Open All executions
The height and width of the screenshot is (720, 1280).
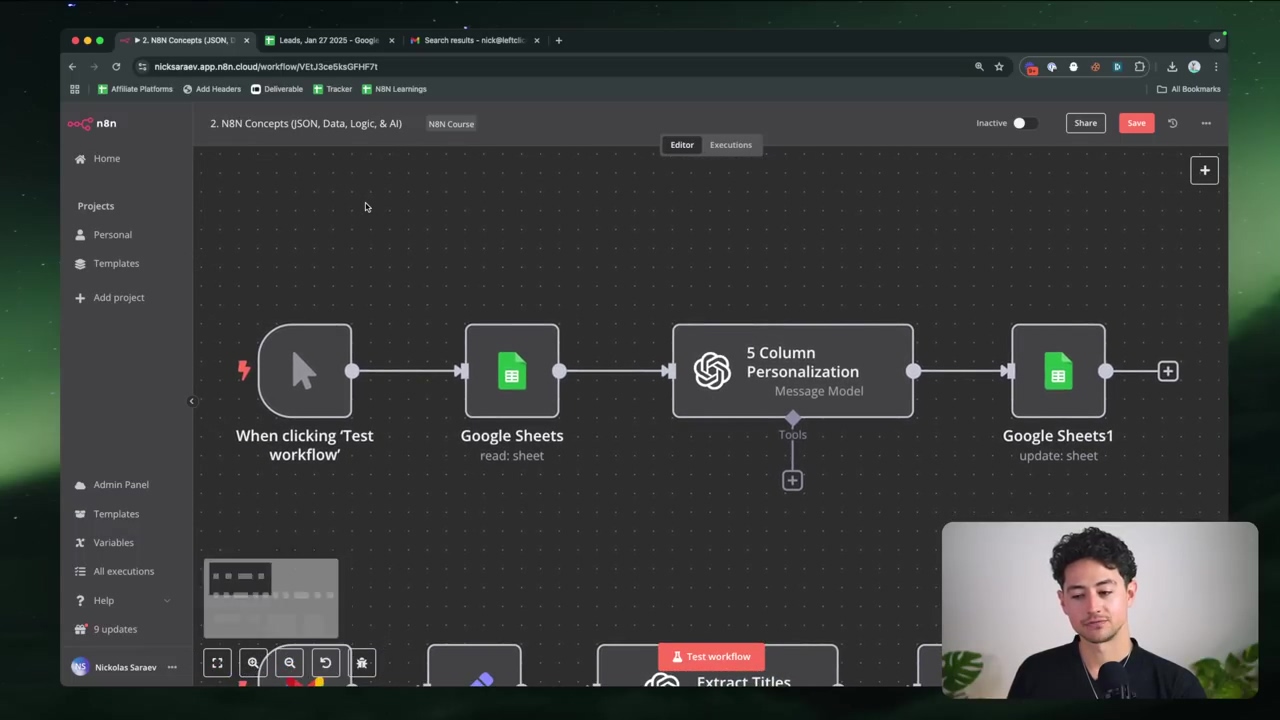(x=115, y=571)
